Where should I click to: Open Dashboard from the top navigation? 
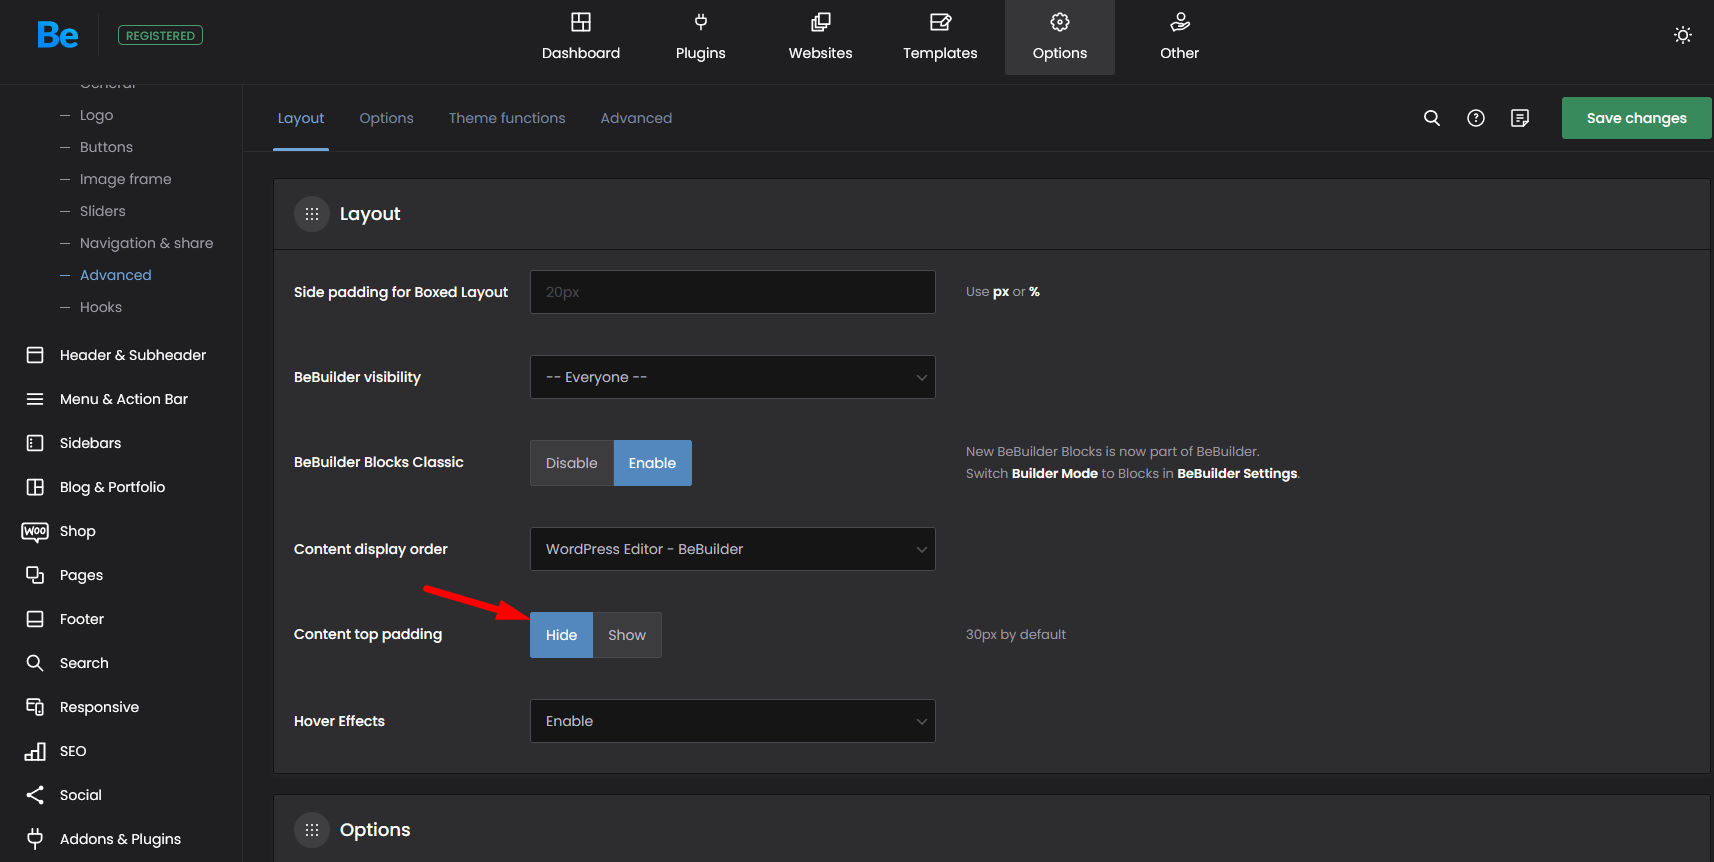(x=581, y=38)
